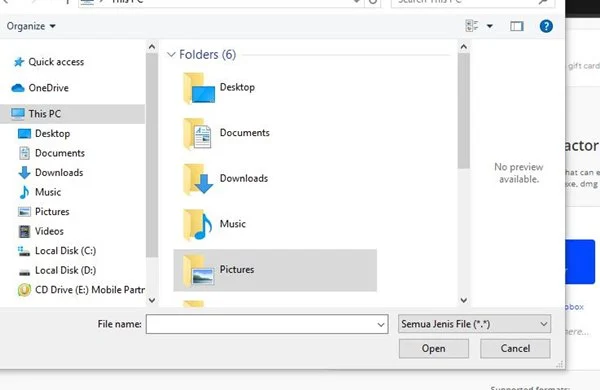The height and width of the screenshot is (390, 600).
Task: Click the OneDrive cloud icon
Action: click(18, 88)
